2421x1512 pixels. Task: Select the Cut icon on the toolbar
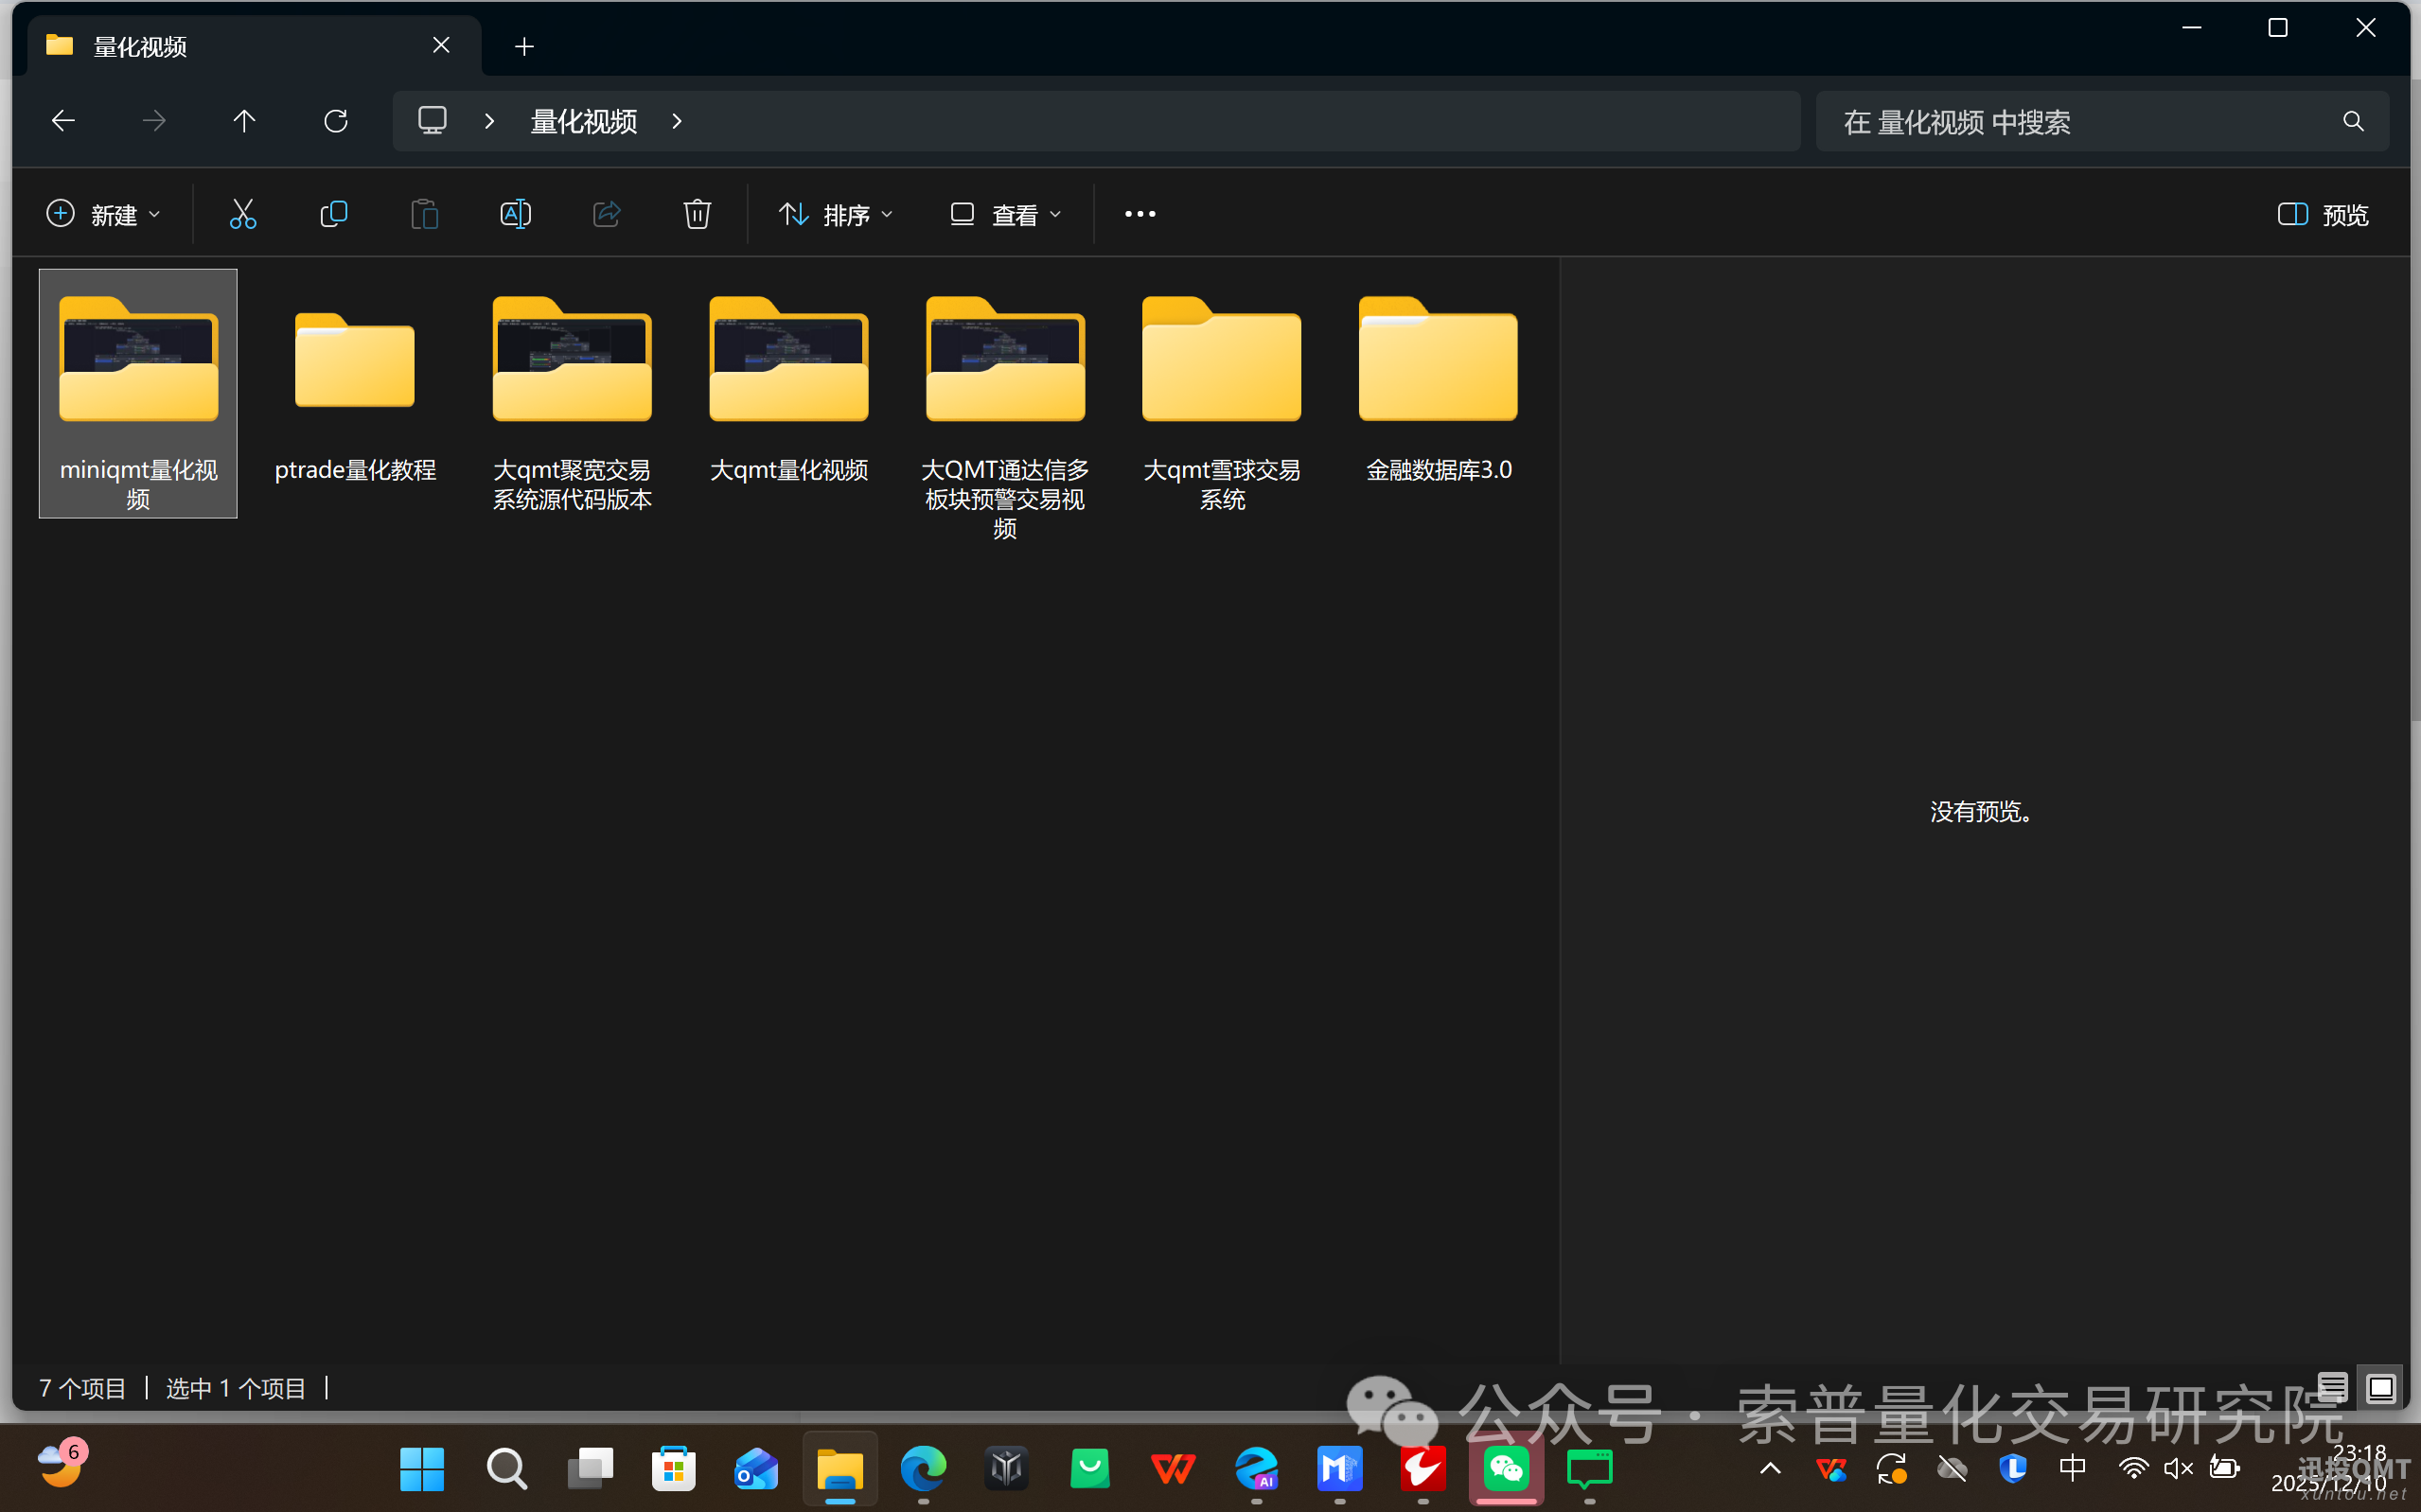[x=243, y=213]
